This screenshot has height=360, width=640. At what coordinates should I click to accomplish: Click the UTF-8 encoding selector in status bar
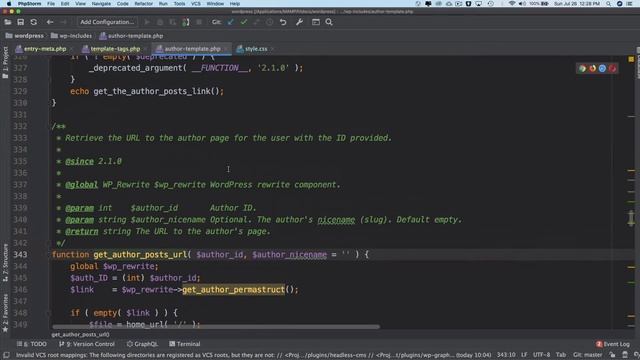click(542, 355)
